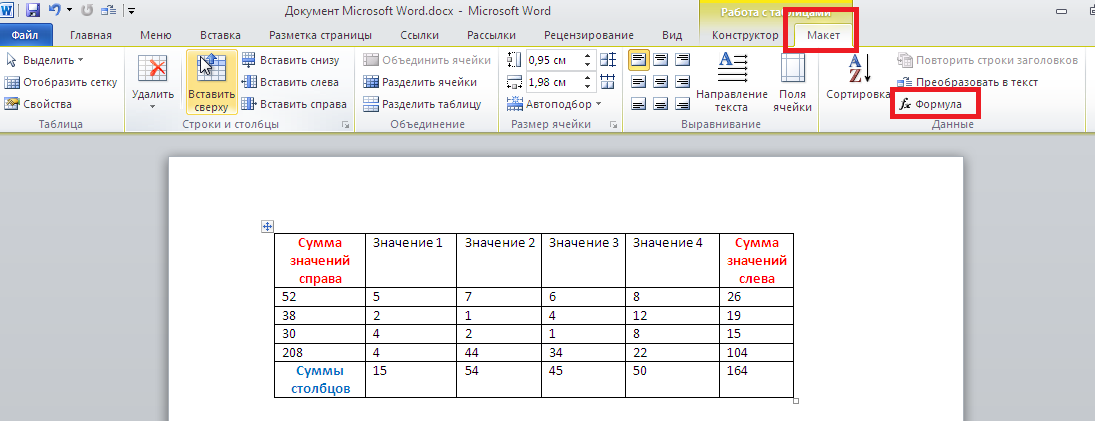The image size is (1095, 421).
Task: Switch to the Layout (Макет) tab
Action: click(x=822, y=36)
